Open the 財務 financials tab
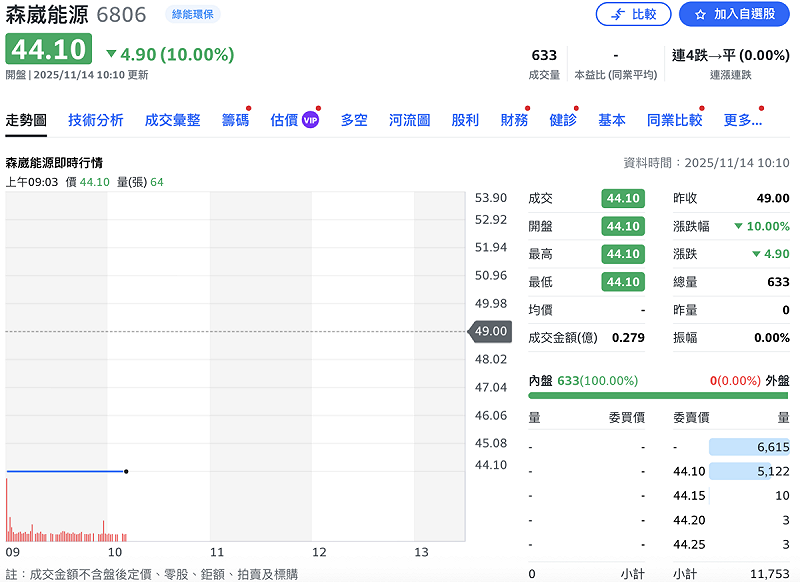The width and height of the screenshot is (800, 582). click(513, 119)
